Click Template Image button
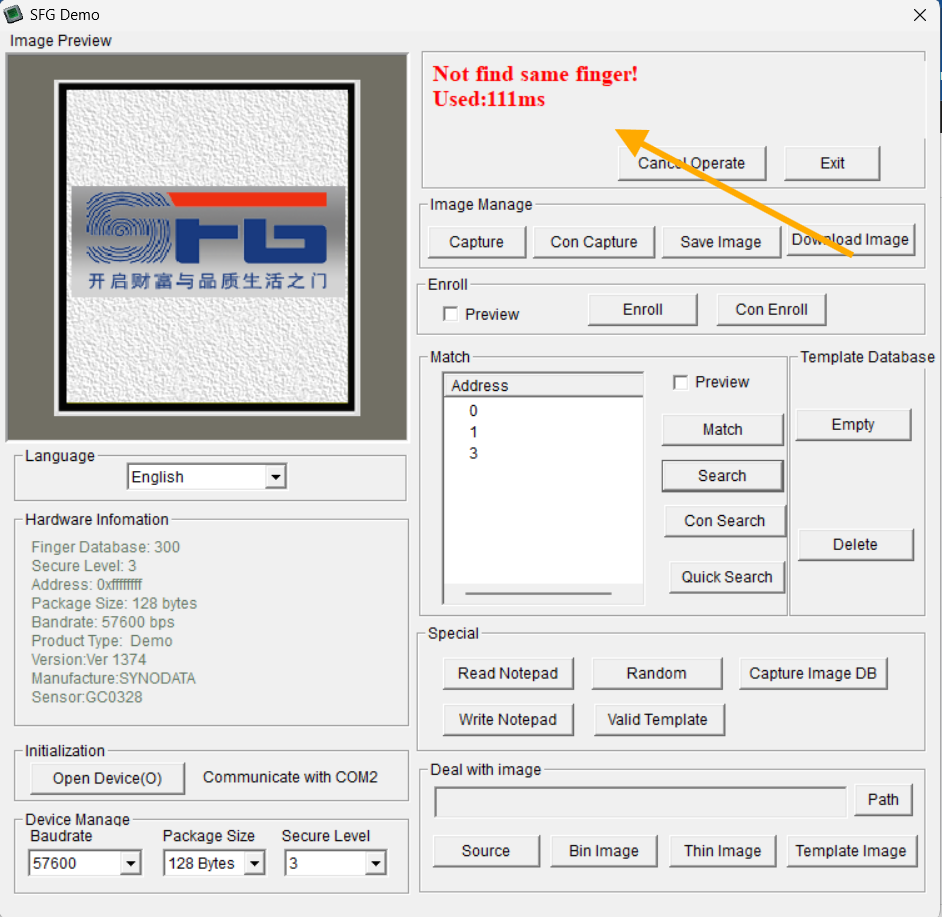The width and height of the screenshot is (942, 917). tap(851, 851)
